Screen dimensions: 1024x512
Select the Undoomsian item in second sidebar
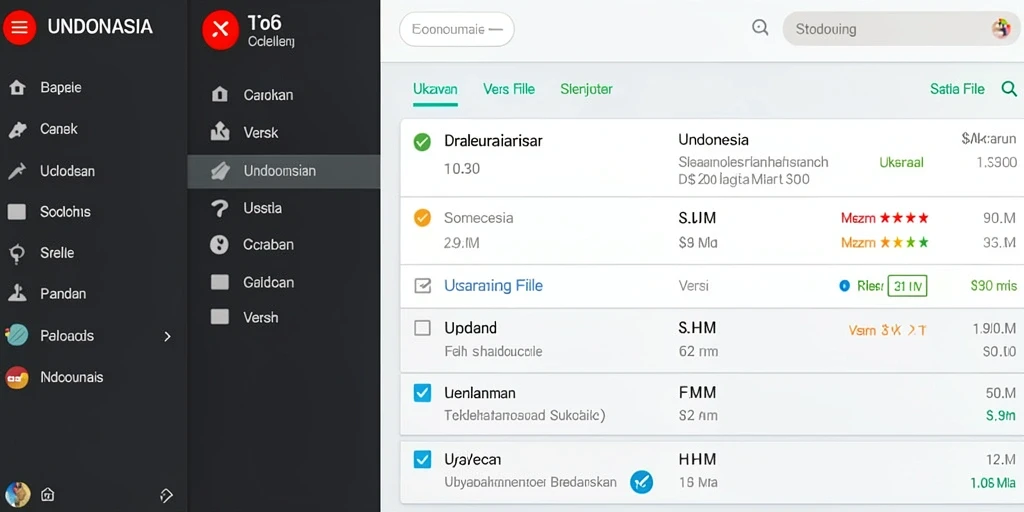[283, 171]
